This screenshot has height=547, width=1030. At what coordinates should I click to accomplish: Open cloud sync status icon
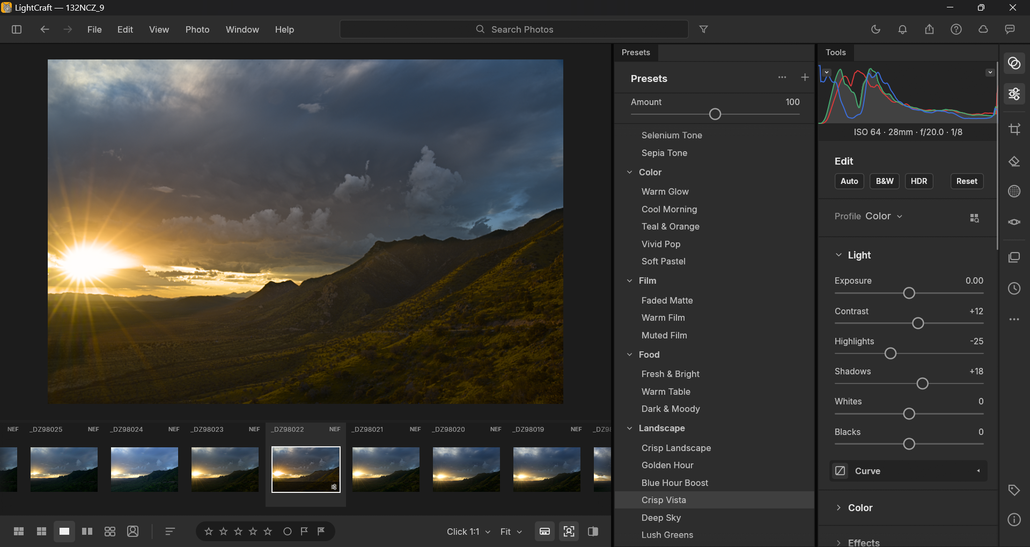(983, 30)
